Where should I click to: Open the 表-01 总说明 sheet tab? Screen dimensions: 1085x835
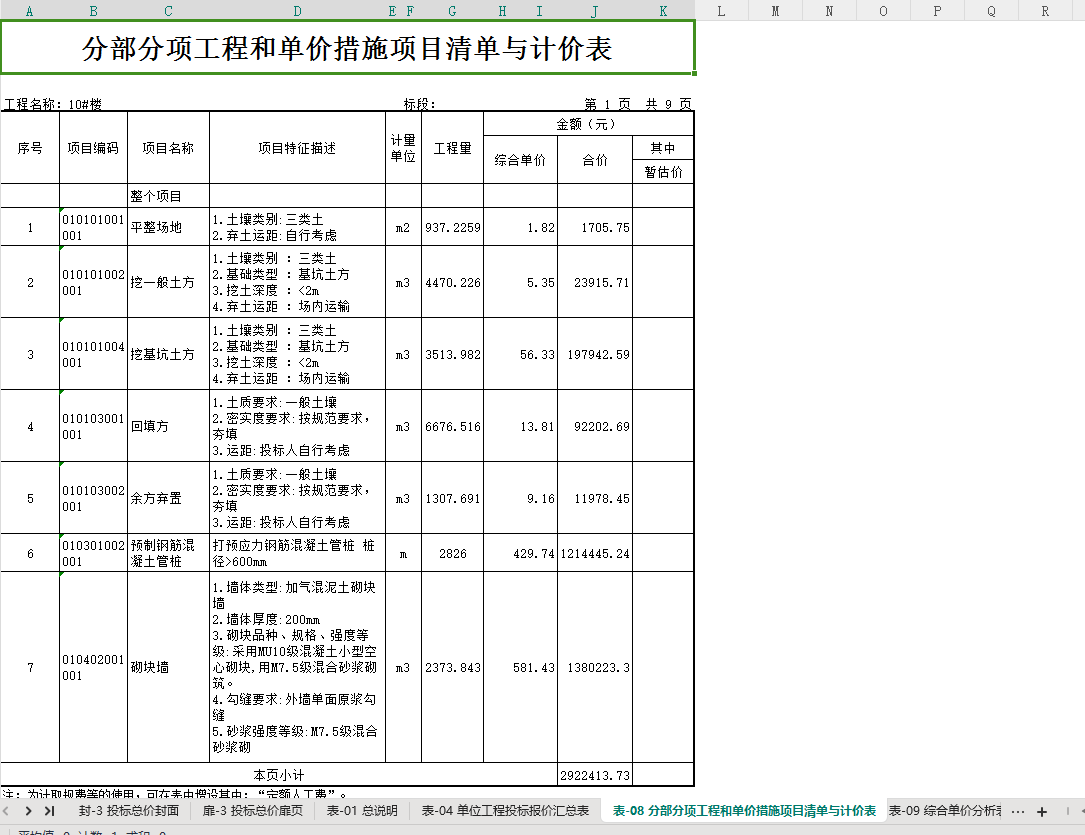pos(362,811)
